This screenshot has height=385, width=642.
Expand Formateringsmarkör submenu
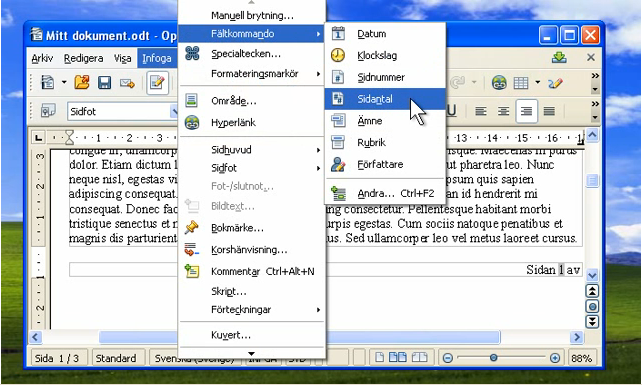(x=252, y=74)
